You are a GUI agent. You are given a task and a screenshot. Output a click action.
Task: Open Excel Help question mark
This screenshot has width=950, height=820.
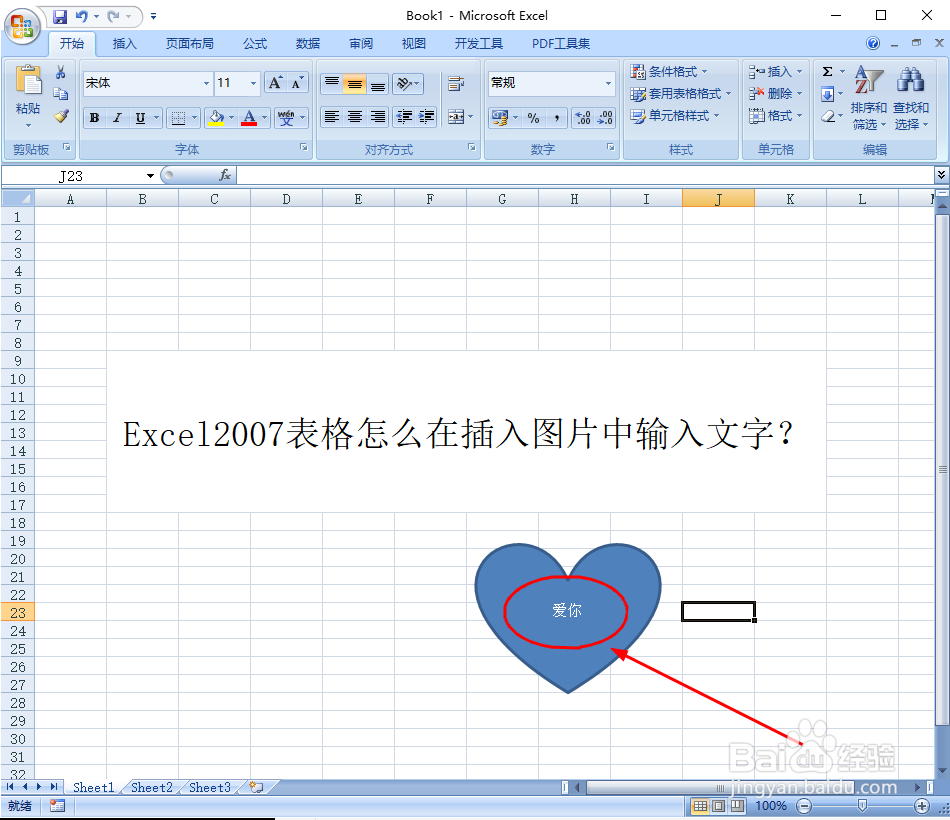(x=872, y=43)
